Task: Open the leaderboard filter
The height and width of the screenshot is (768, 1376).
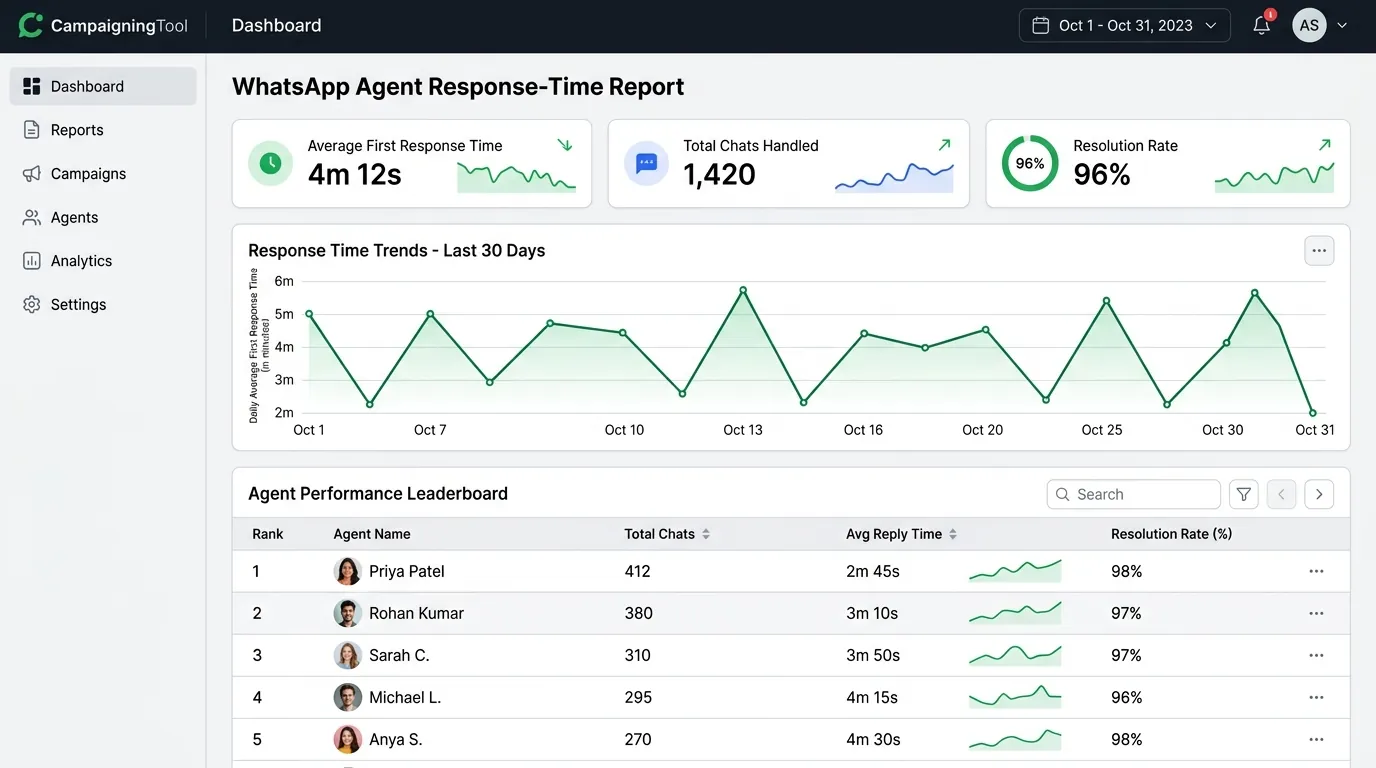Action: tap(1243, 494)
